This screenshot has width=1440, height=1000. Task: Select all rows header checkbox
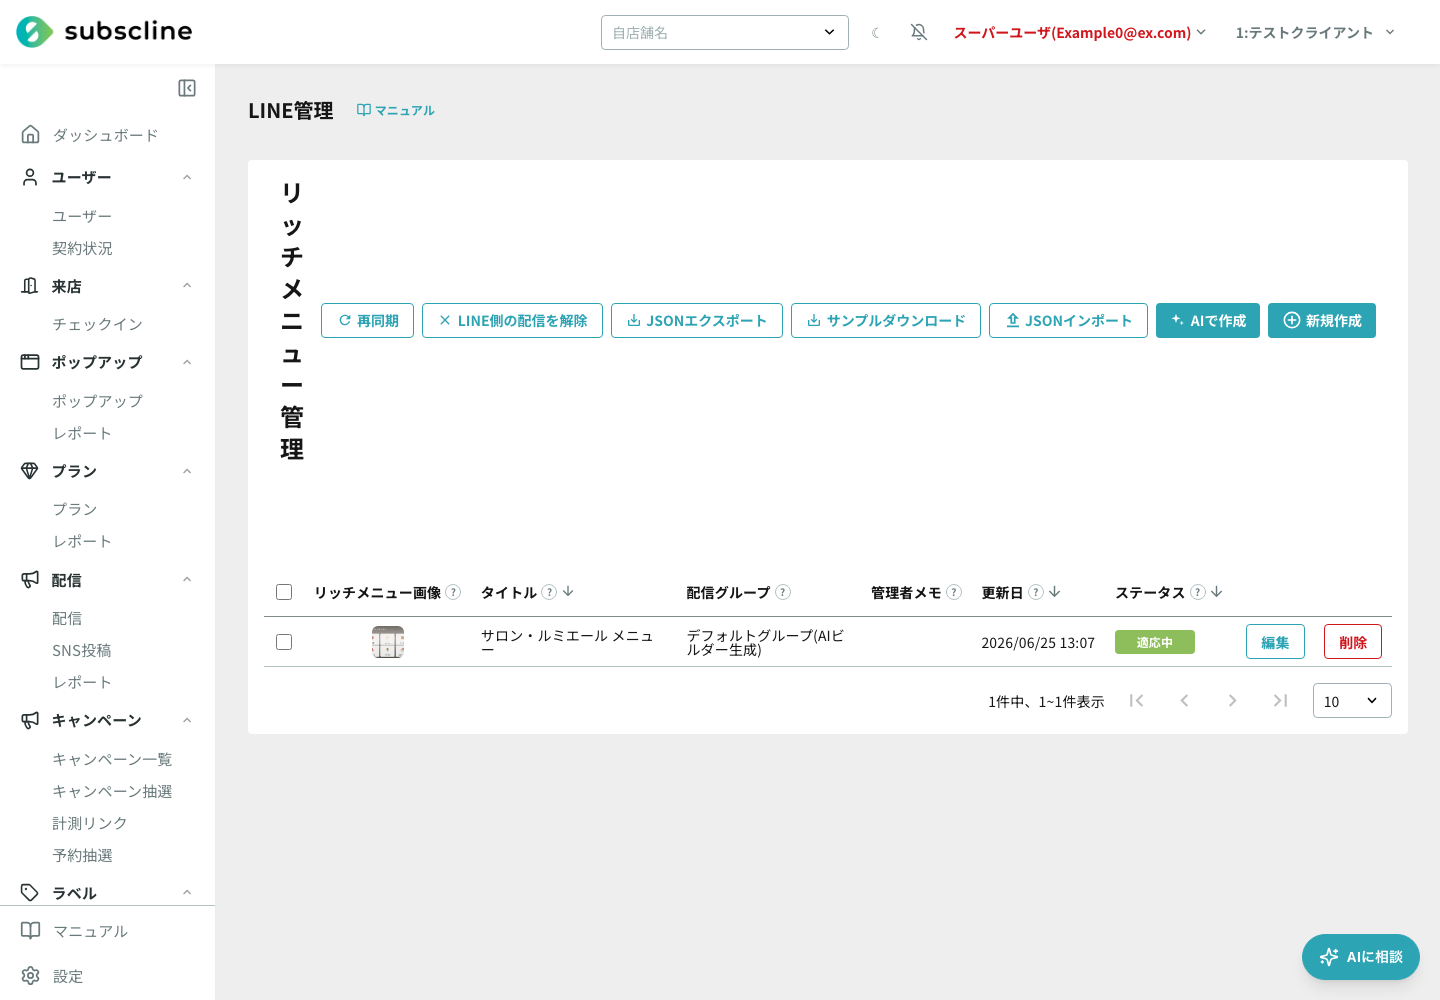pos(284,592)
